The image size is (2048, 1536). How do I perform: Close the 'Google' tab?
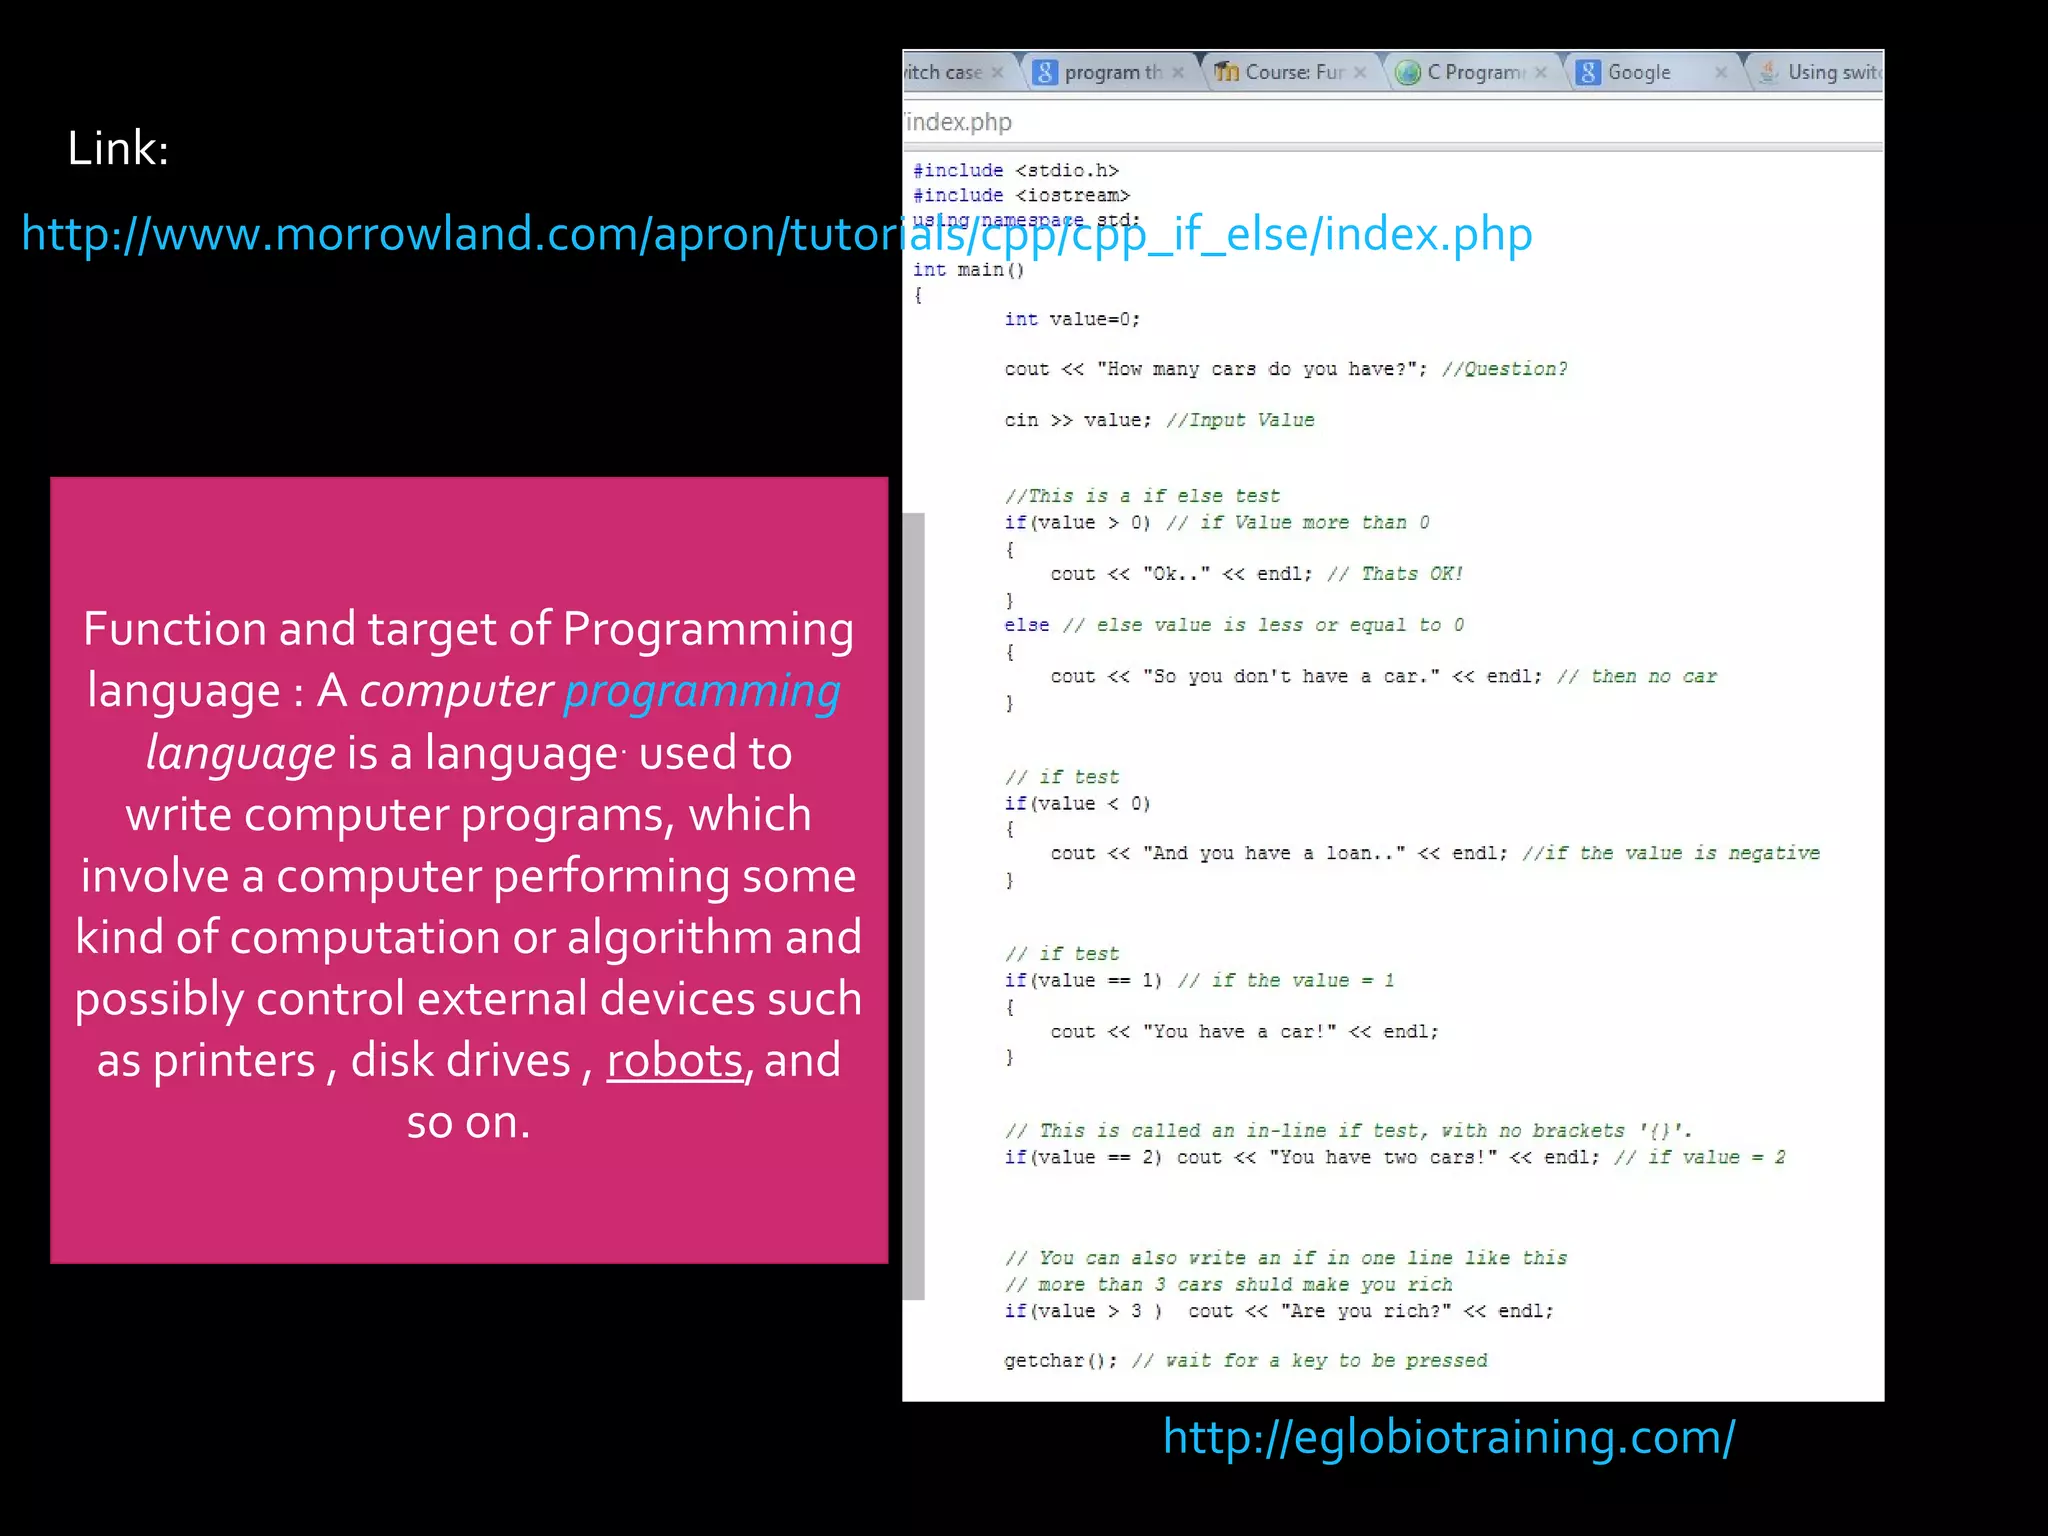point(1721,72)
